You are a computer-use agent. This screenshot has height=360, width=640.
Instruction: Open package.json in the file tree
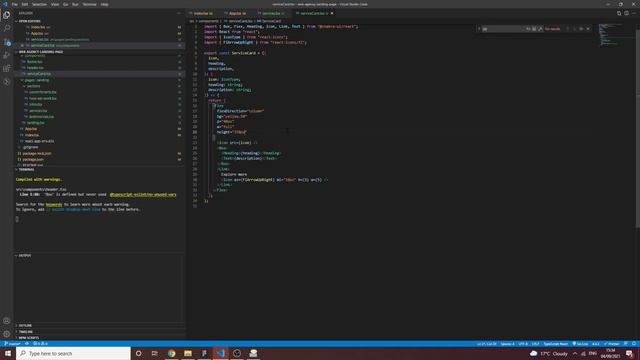click(x=33, y=160)
